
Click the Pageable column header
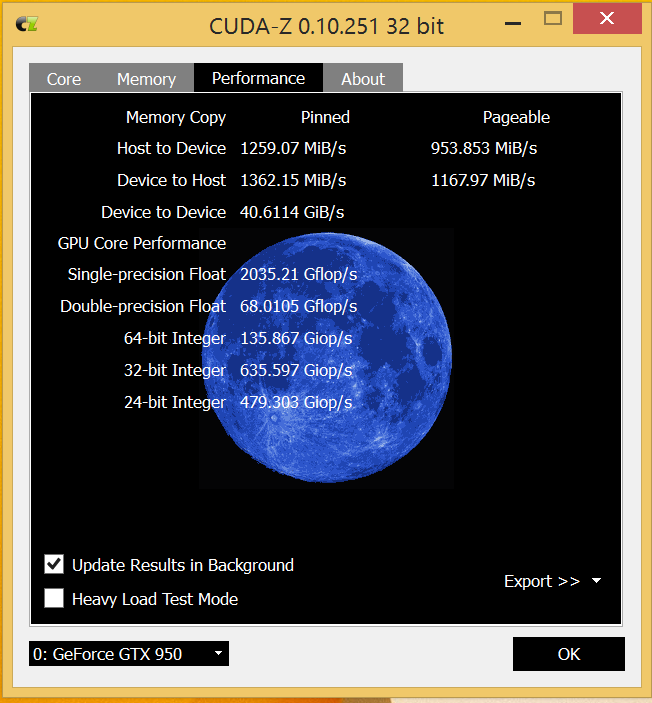click(516, 117)
